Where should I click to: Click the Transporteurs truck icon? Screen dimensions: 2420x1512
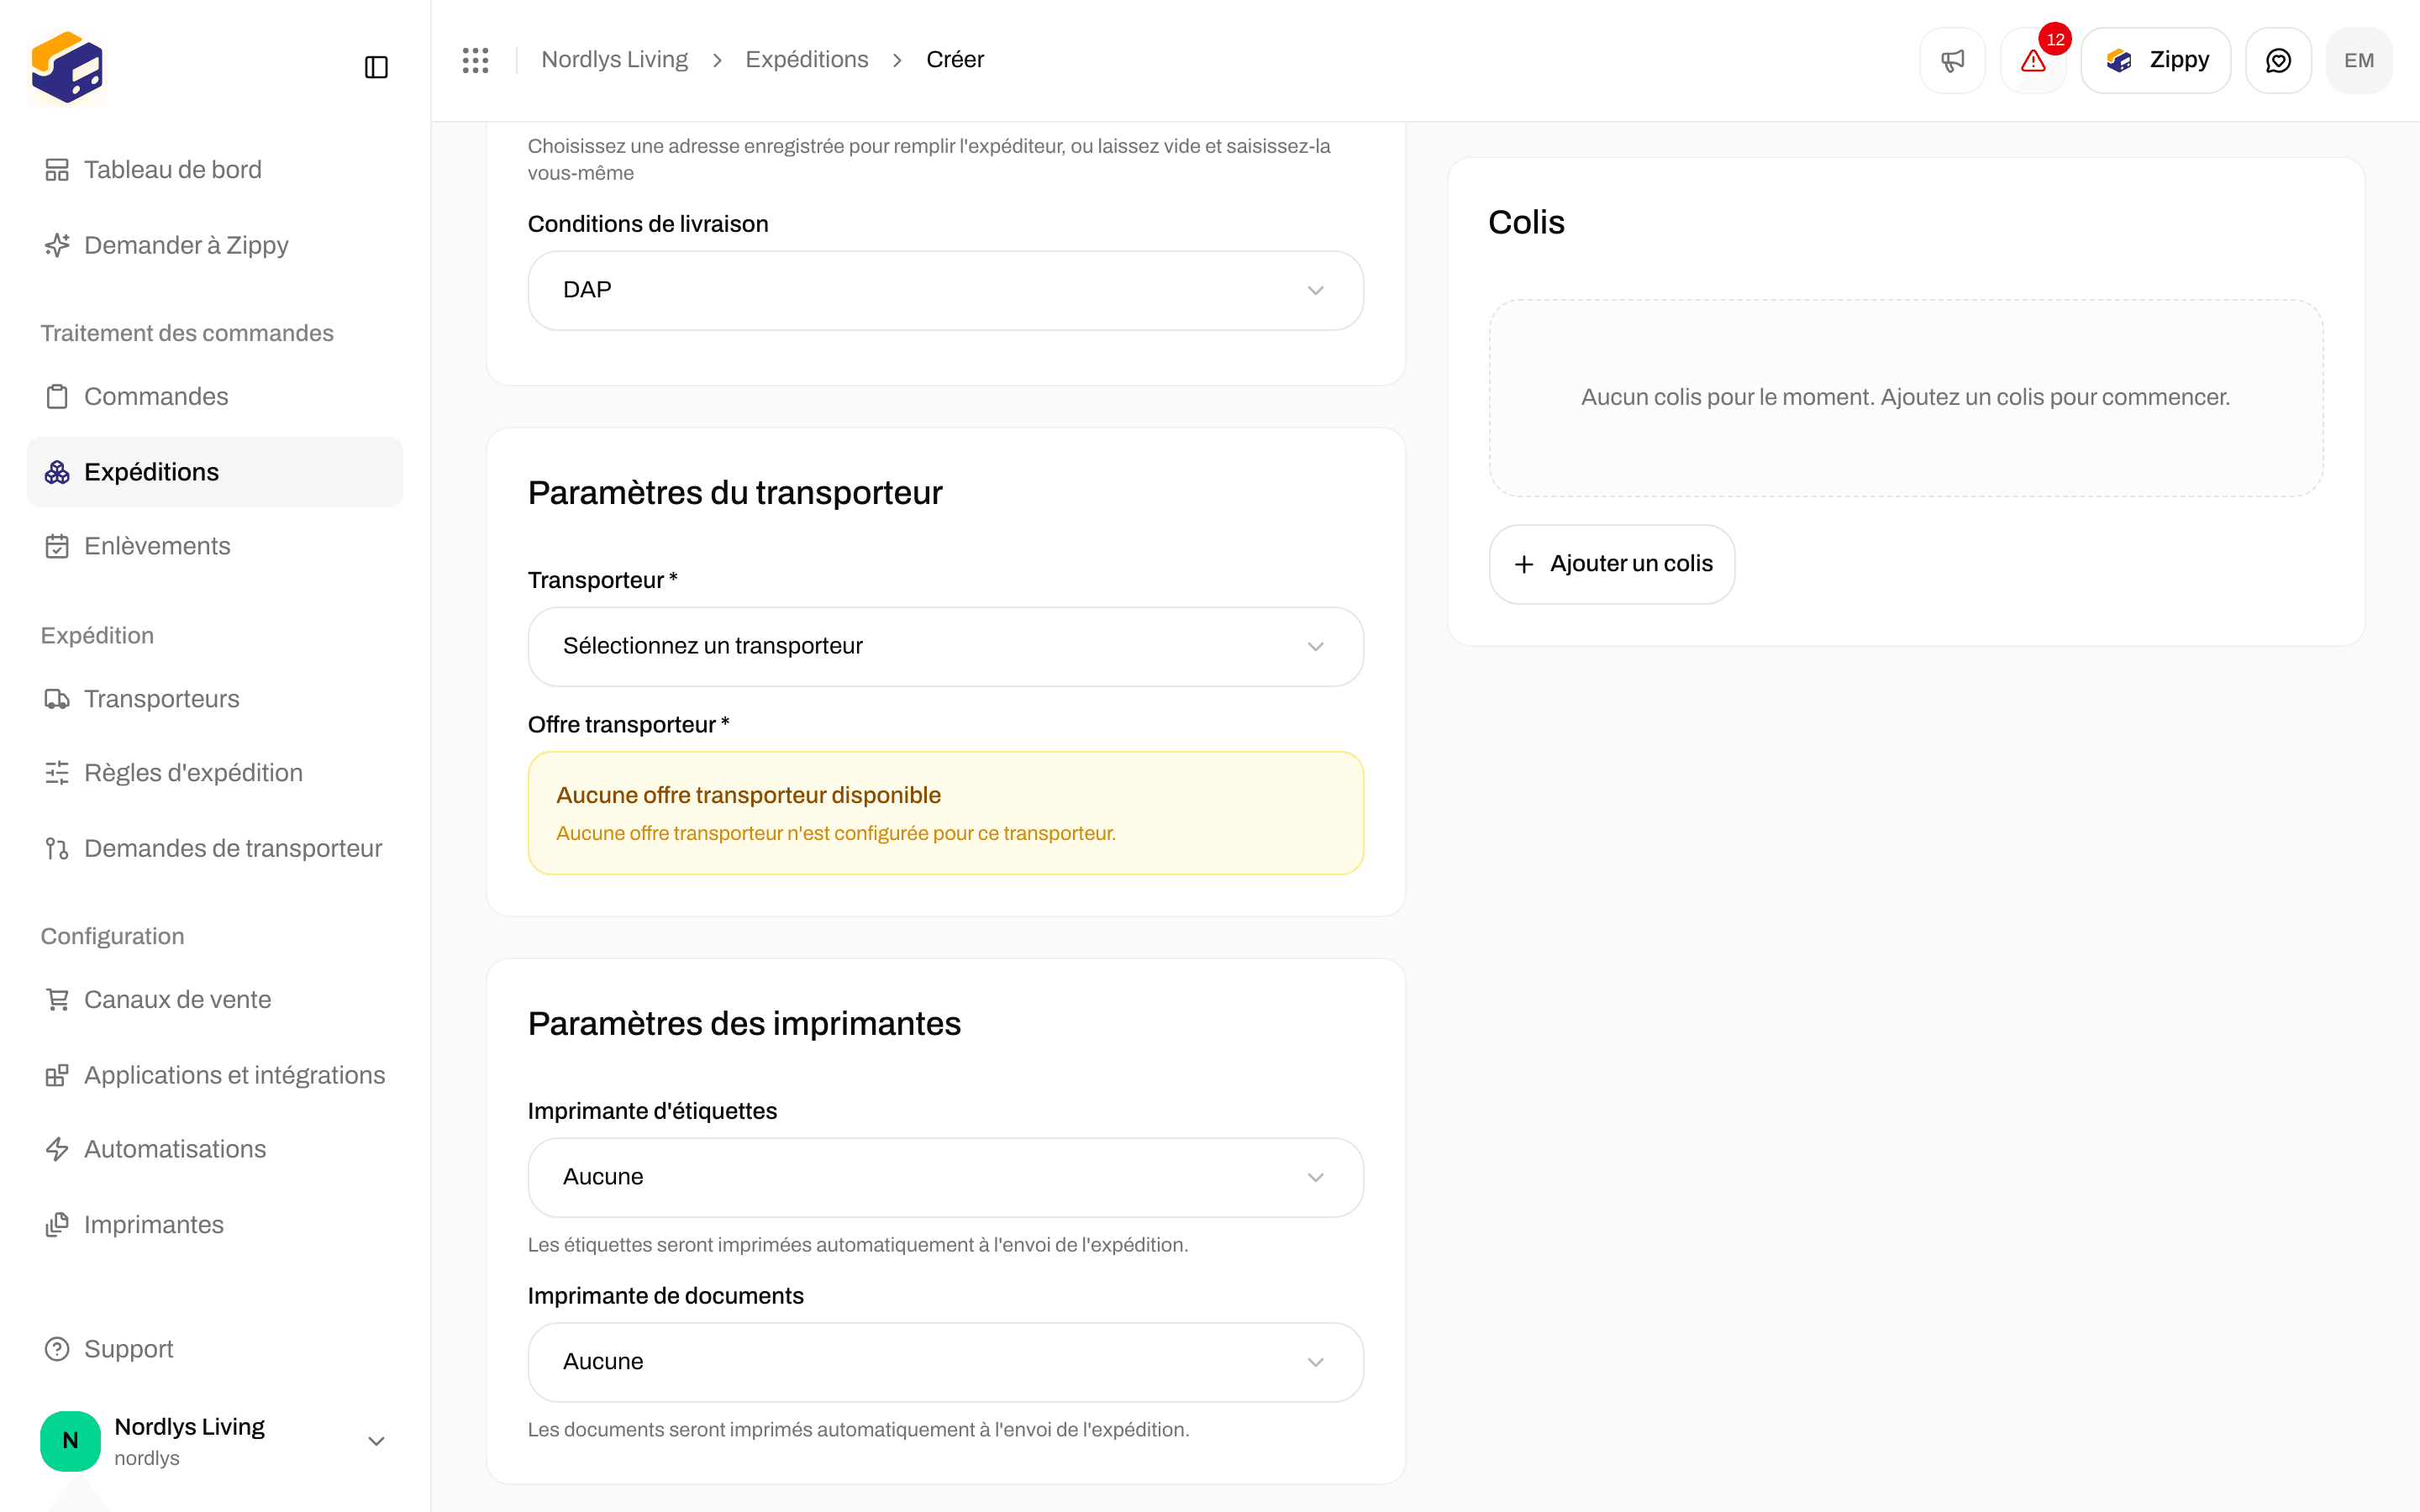(57, 699)
